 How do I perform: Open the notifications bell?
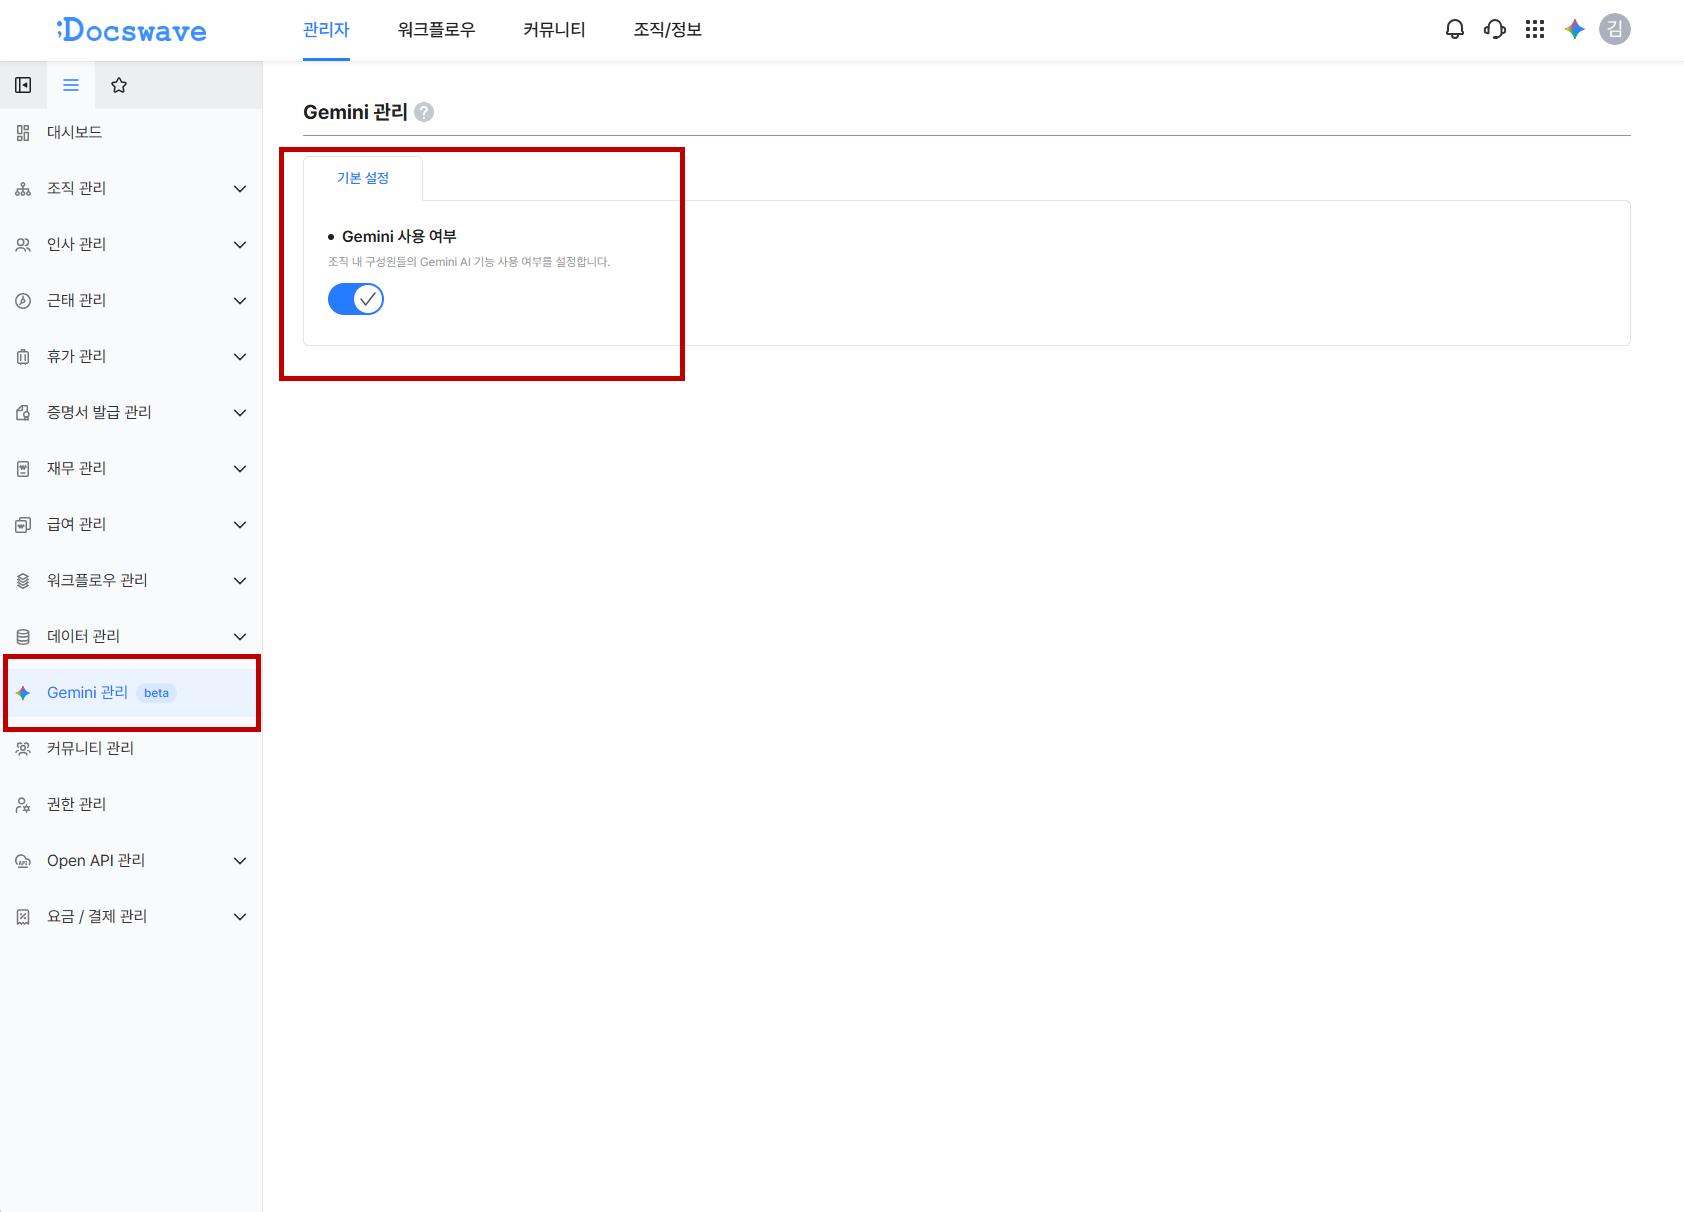(1455, 29)
